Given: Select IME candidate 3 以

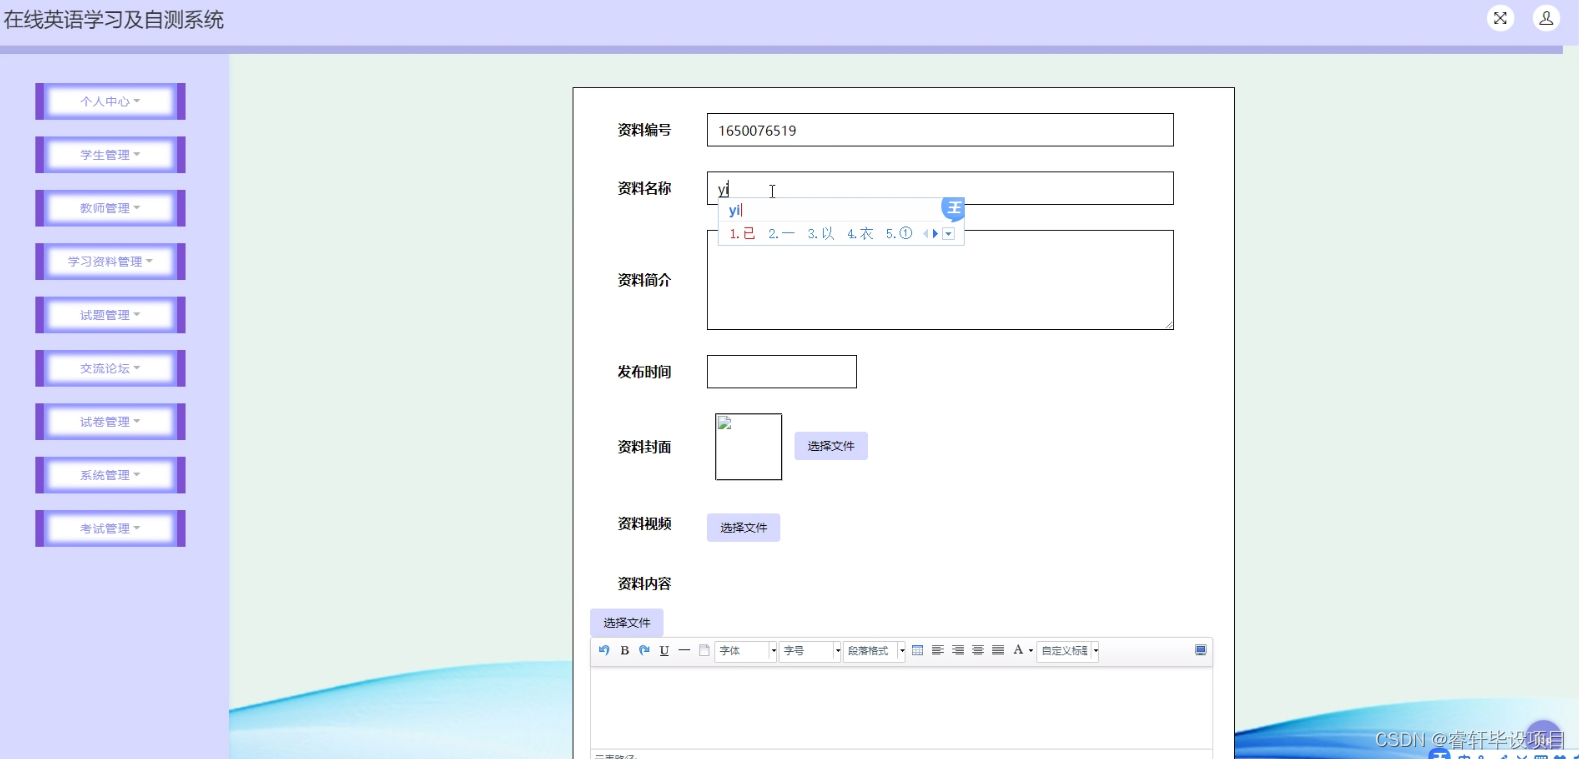Looking at the screenshot, I should pos(821,234).
